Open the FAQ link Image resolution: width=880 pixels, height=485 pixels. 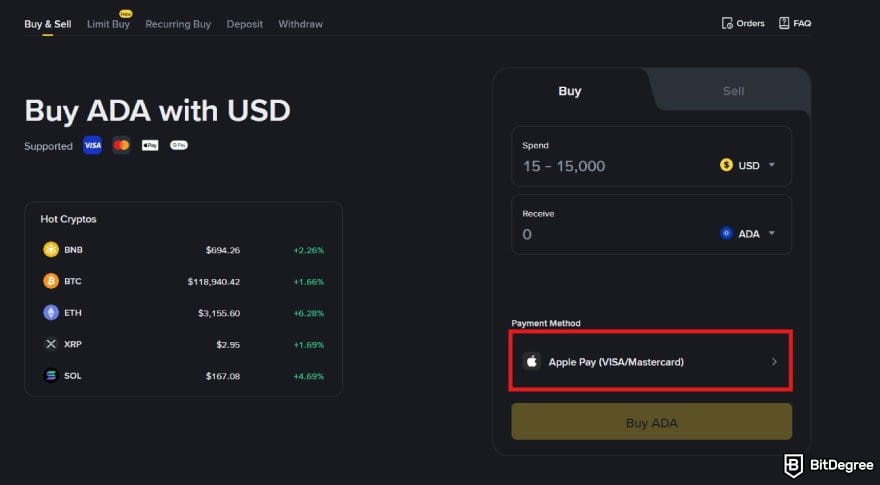point(795,23)
